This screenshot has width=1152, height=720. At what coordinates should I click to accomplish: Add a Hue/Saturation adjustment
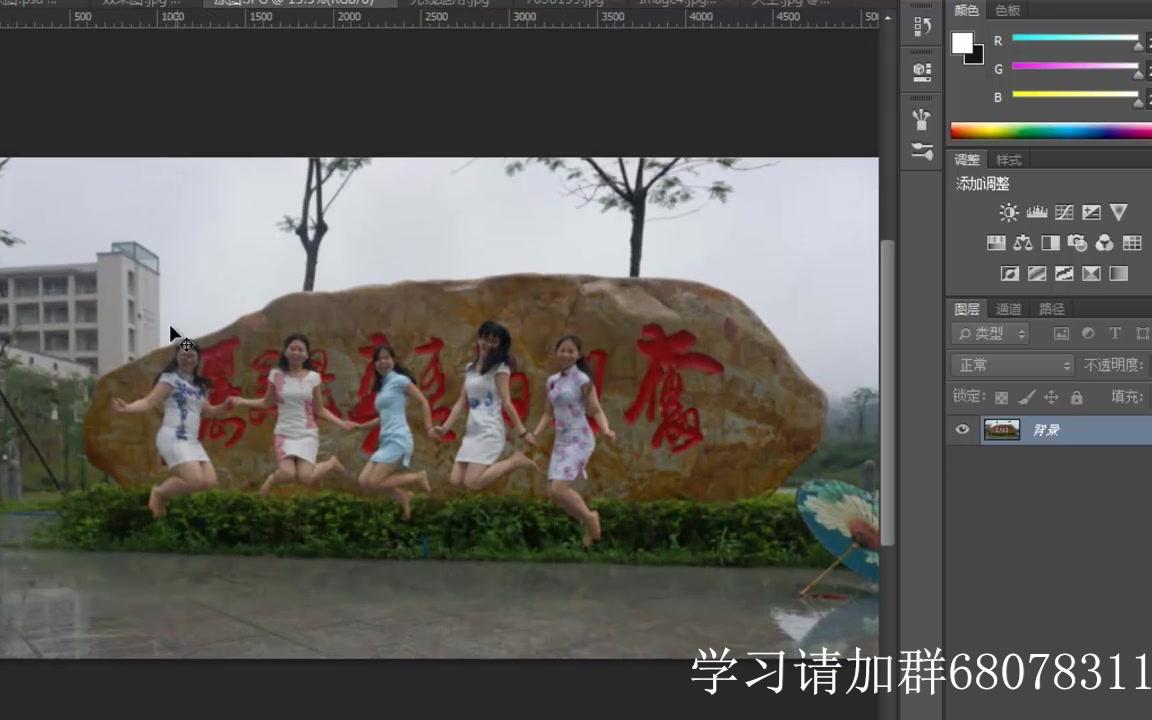[x=996, y=243]
